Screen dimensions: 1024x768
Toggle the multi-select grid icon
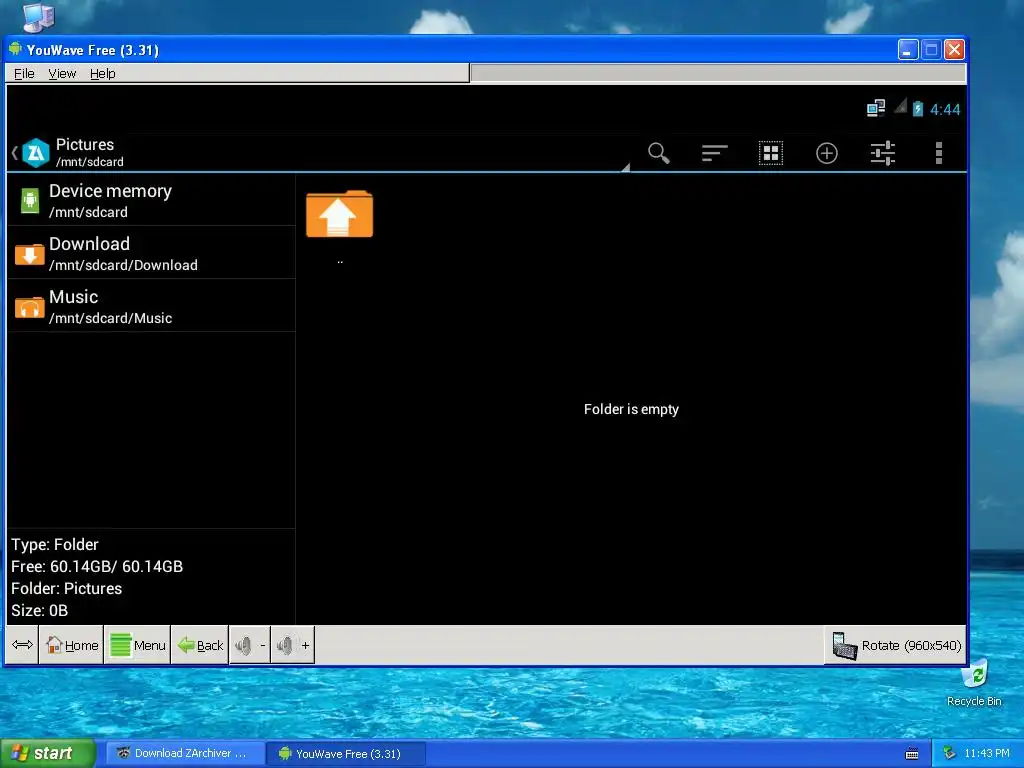[x=771, y=153]
